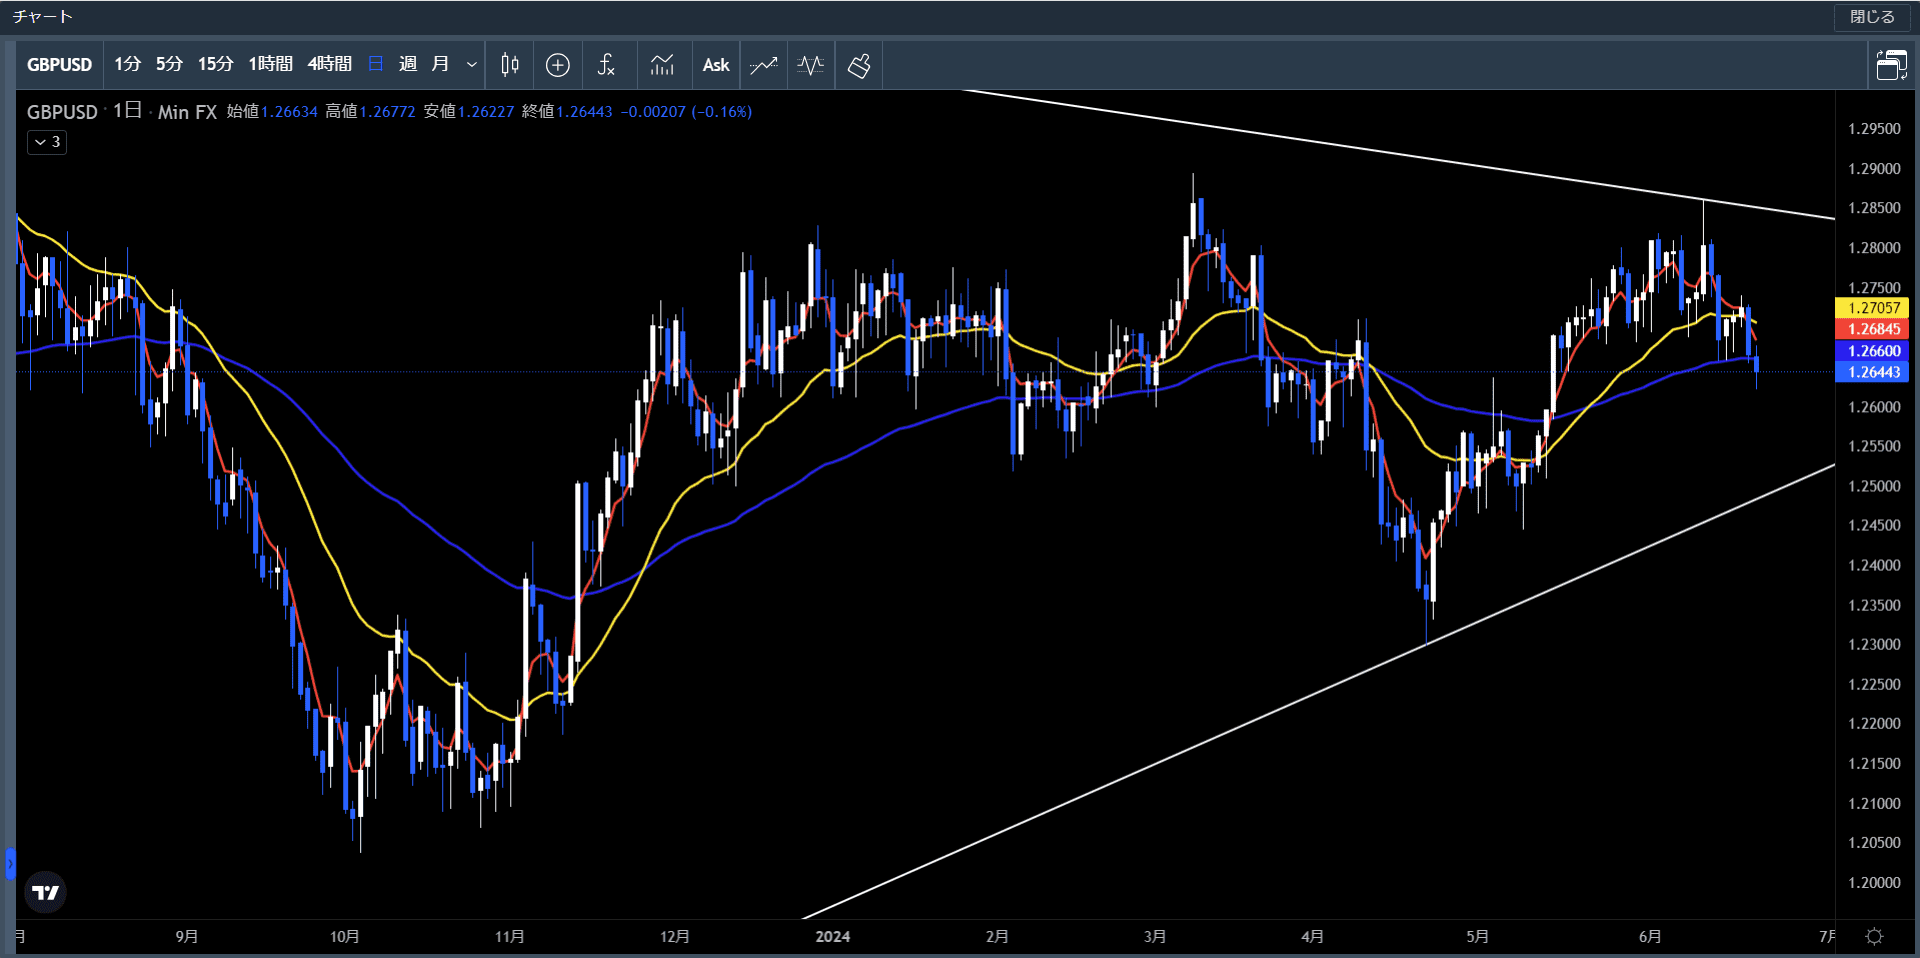Open the indicators fx menu
The image size is (1920, 958).
point(606,65)
